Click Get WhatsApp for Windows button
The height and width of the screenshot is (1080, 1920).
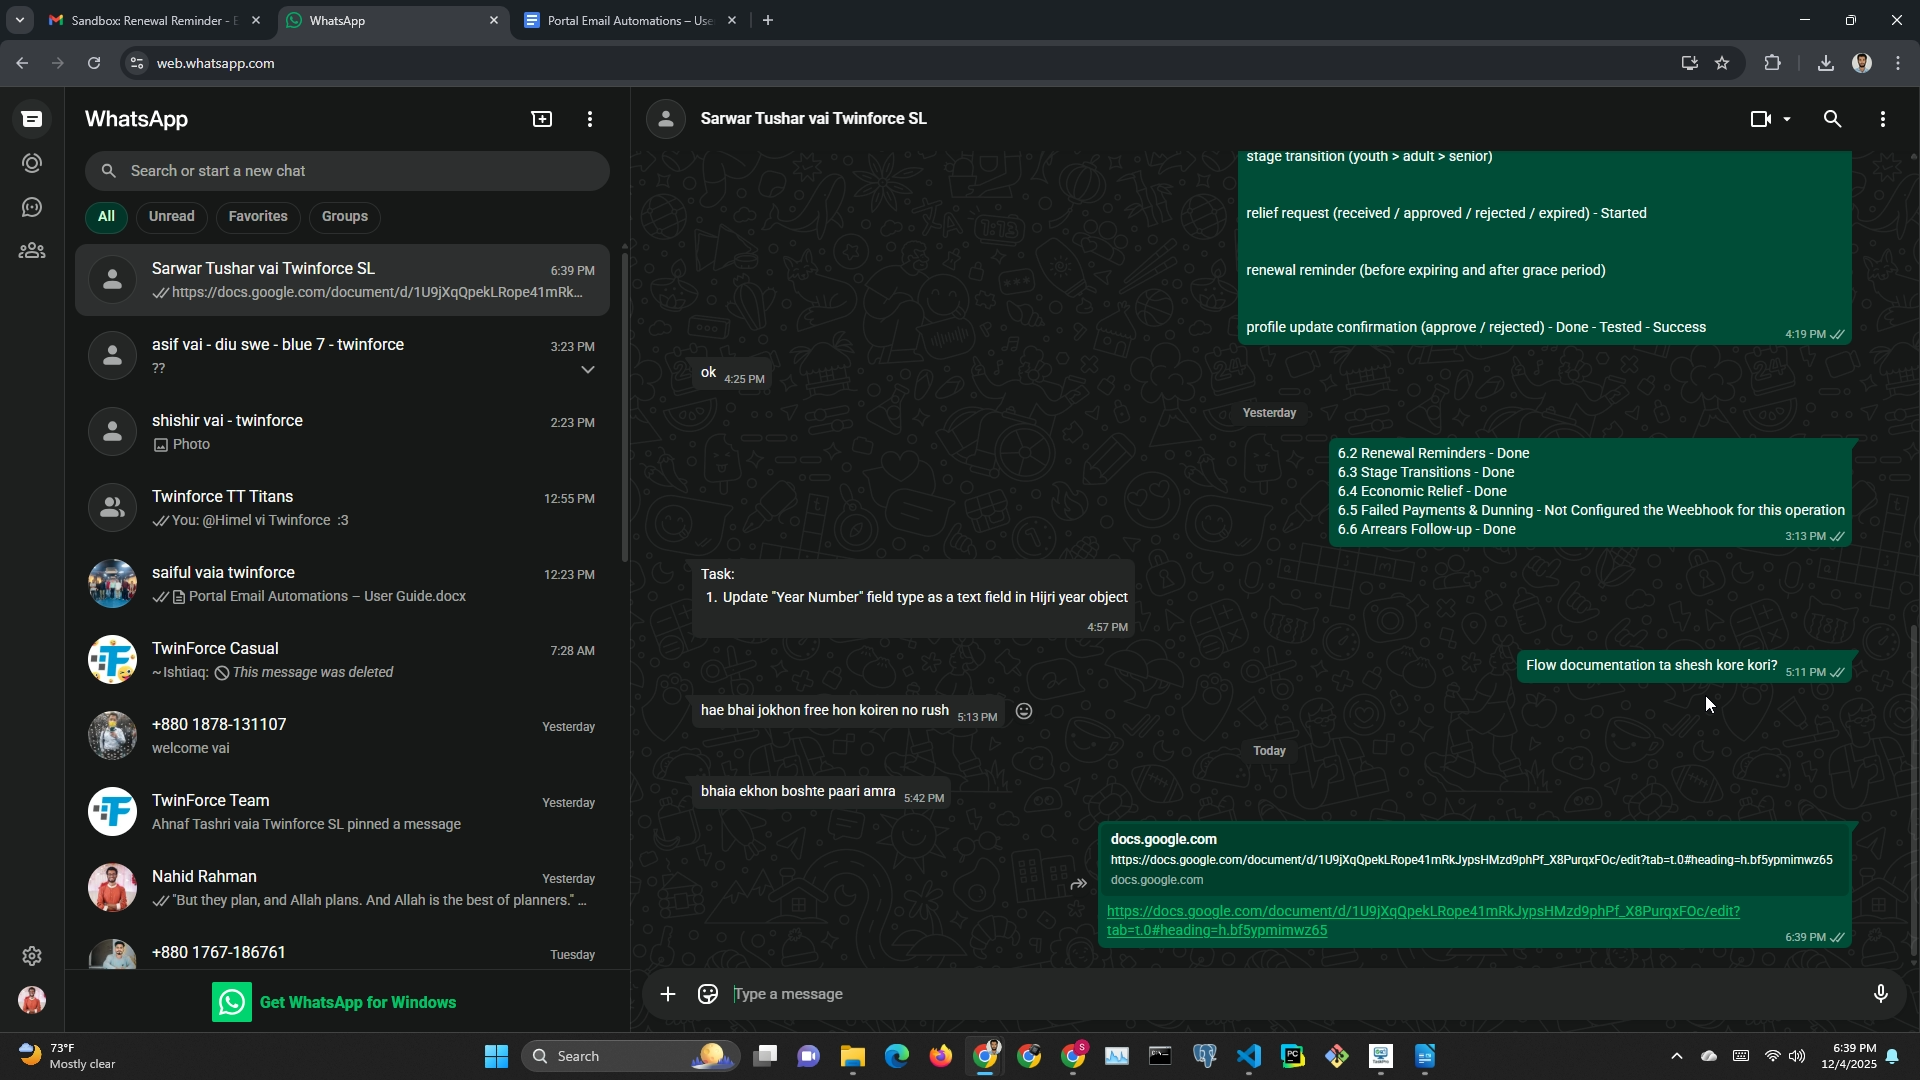[334, 1002]
